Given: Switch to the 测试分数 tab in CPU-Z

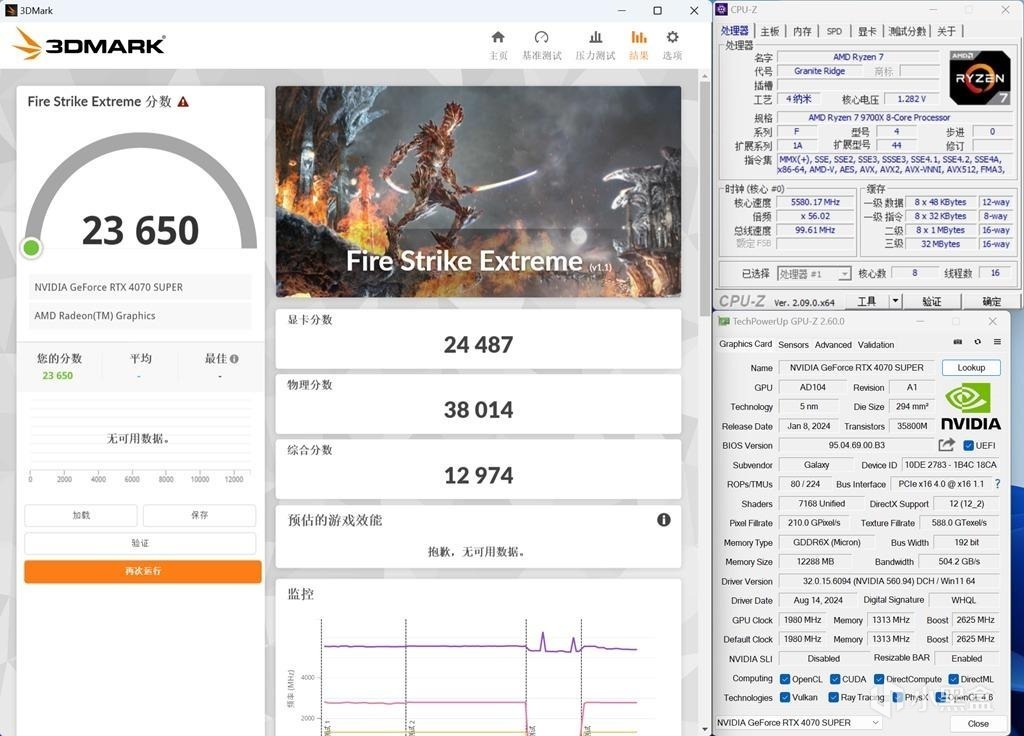Looking at the screenshot, I should 907,31.
